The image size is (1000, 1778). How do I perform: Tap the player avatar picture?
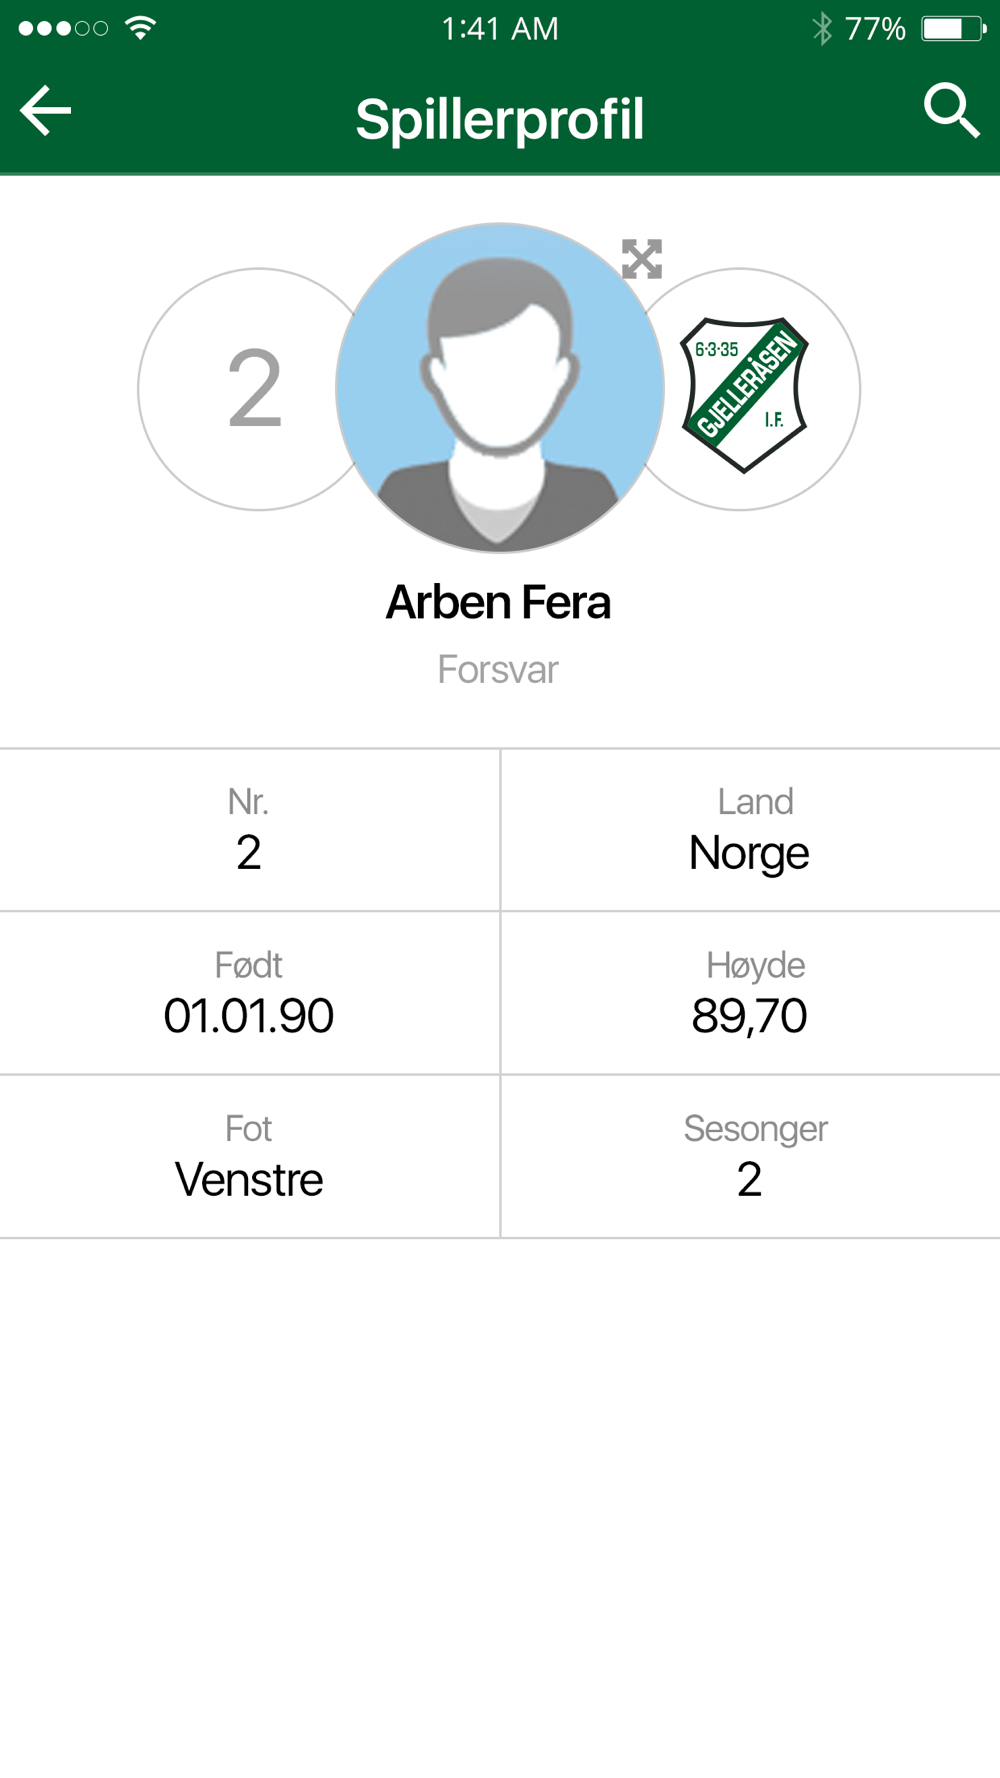pyautogui.click(x=500, y=388)
